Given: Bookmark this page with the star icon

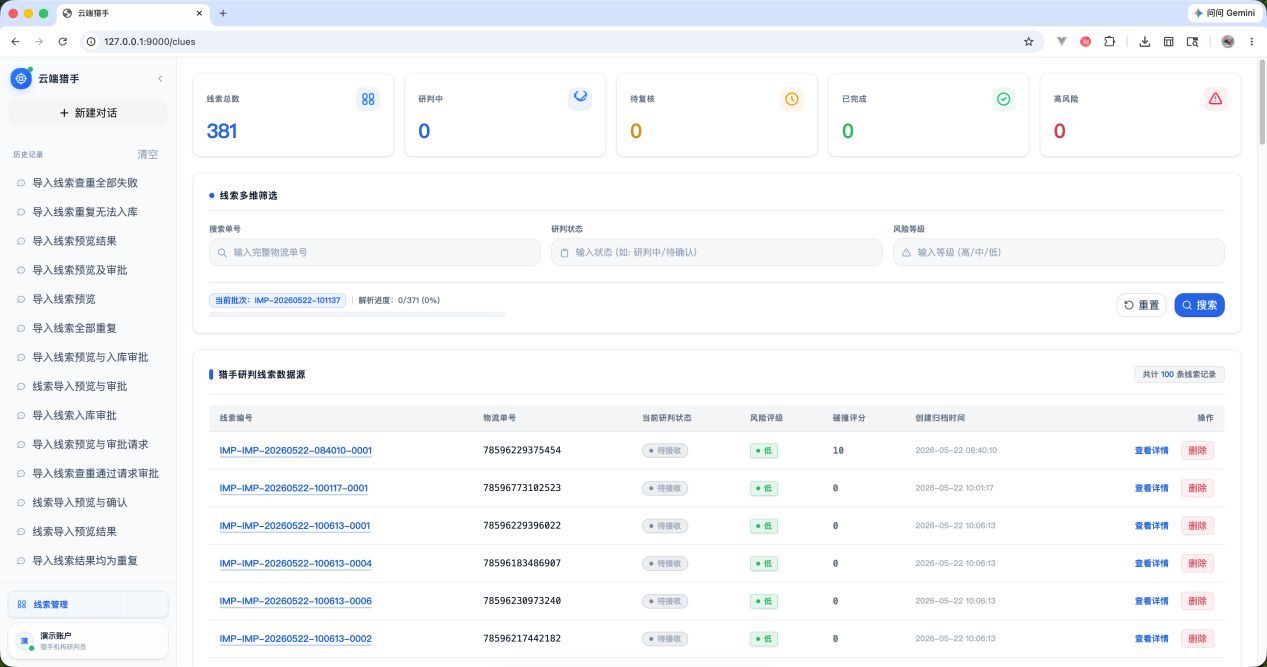Looking at the screenshot, I should (1028, 42).
